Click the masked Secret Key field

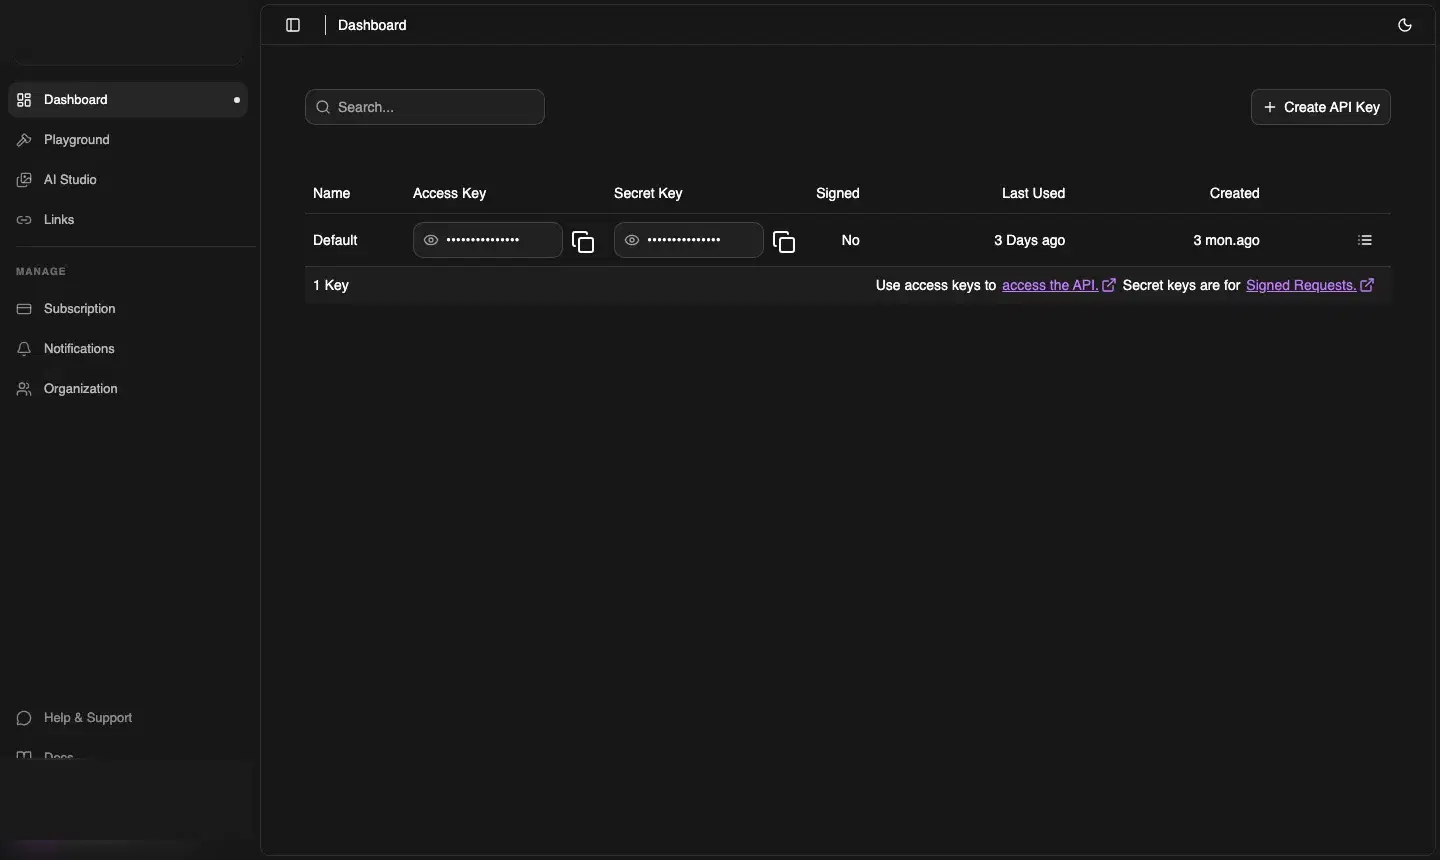689,240
